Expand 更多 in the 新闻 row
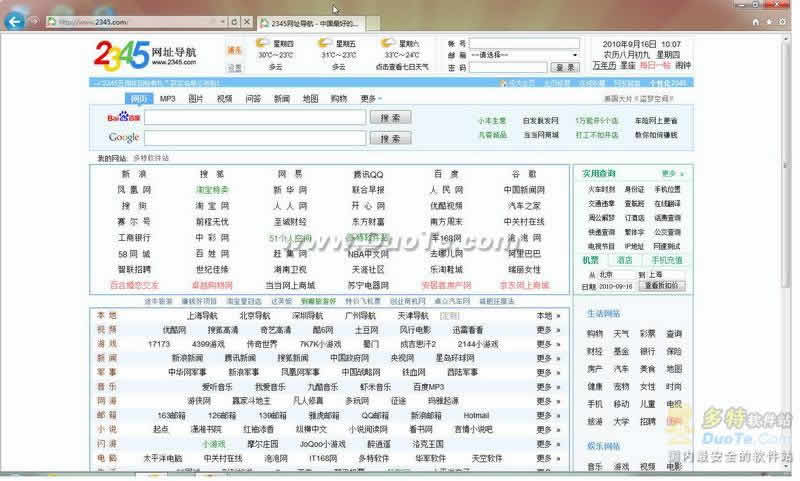This screenshot has width=800, height=481. [548, 359]
